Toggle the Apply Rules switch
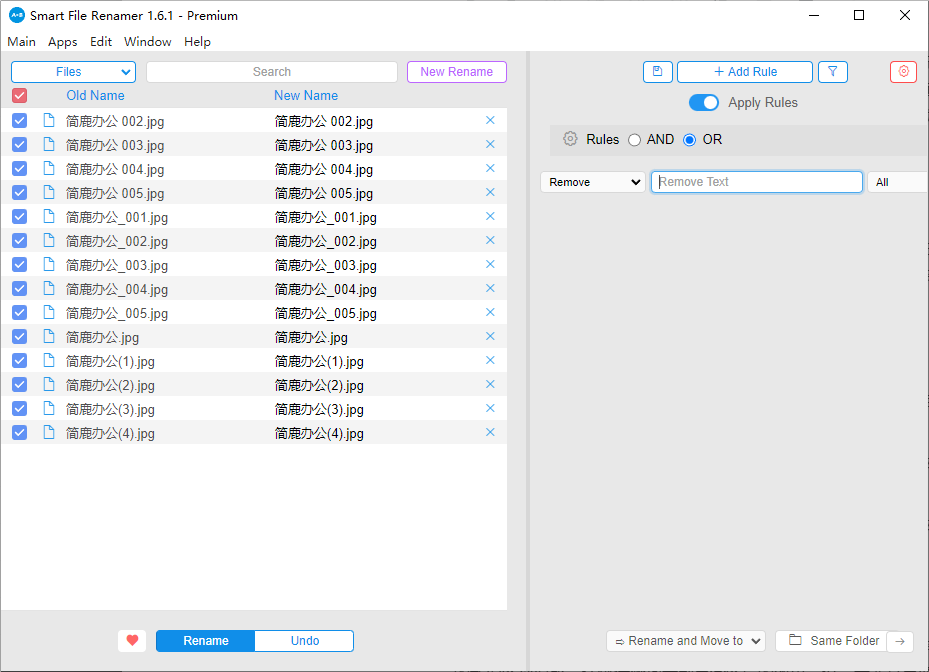 pos(704,103)
